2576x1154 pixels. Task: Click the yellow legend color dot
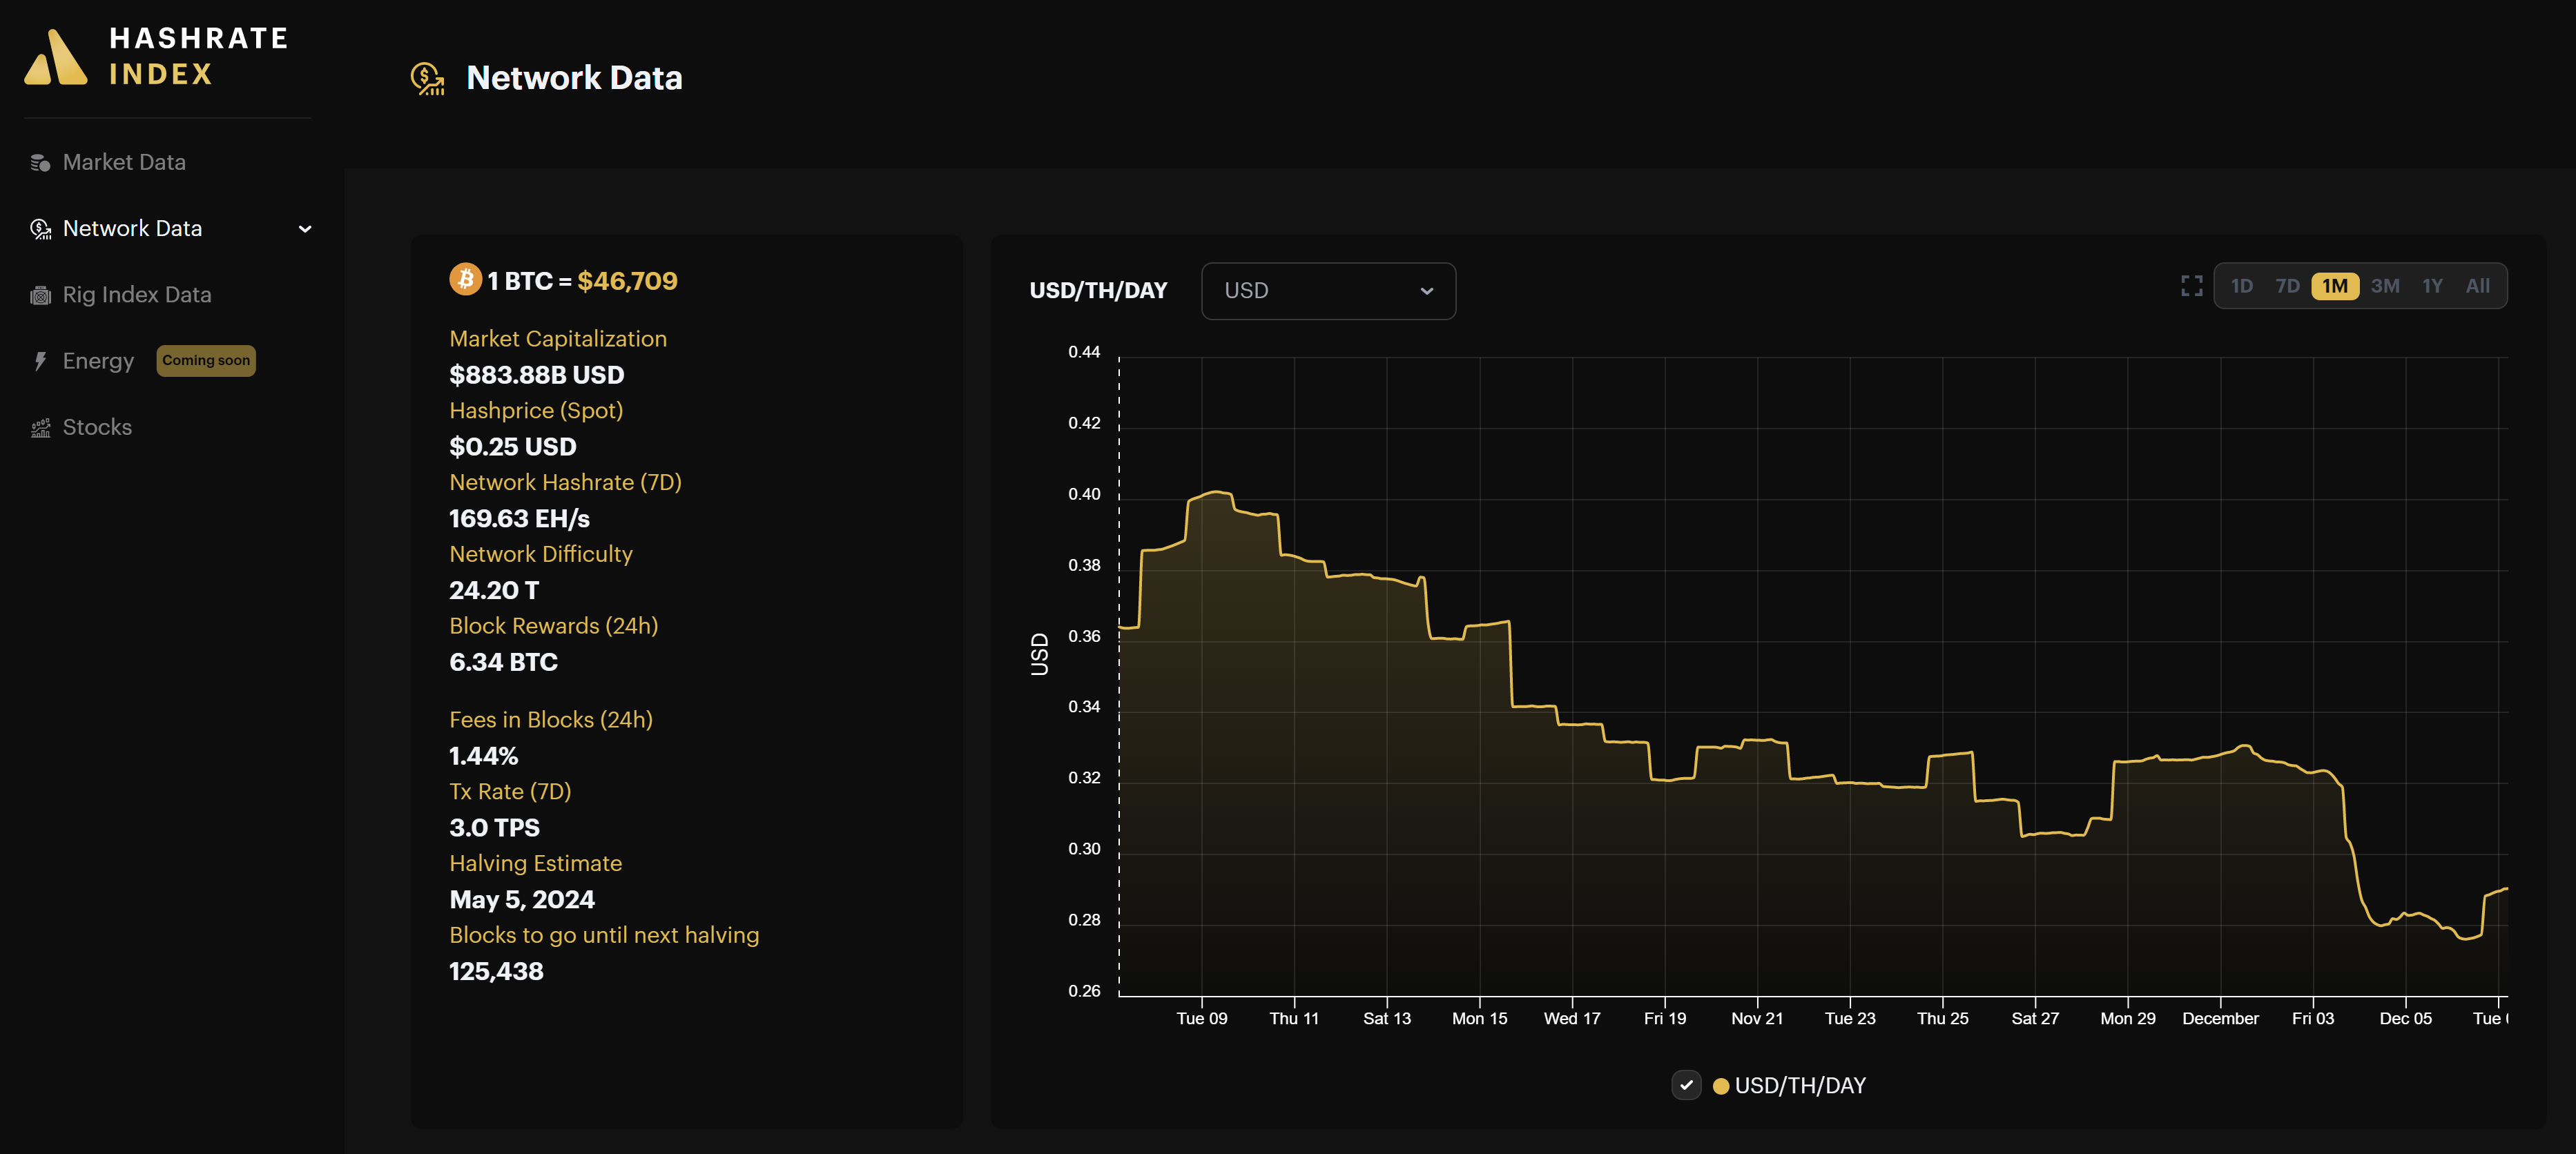pyautogui.click(x=1721, y=1085)
